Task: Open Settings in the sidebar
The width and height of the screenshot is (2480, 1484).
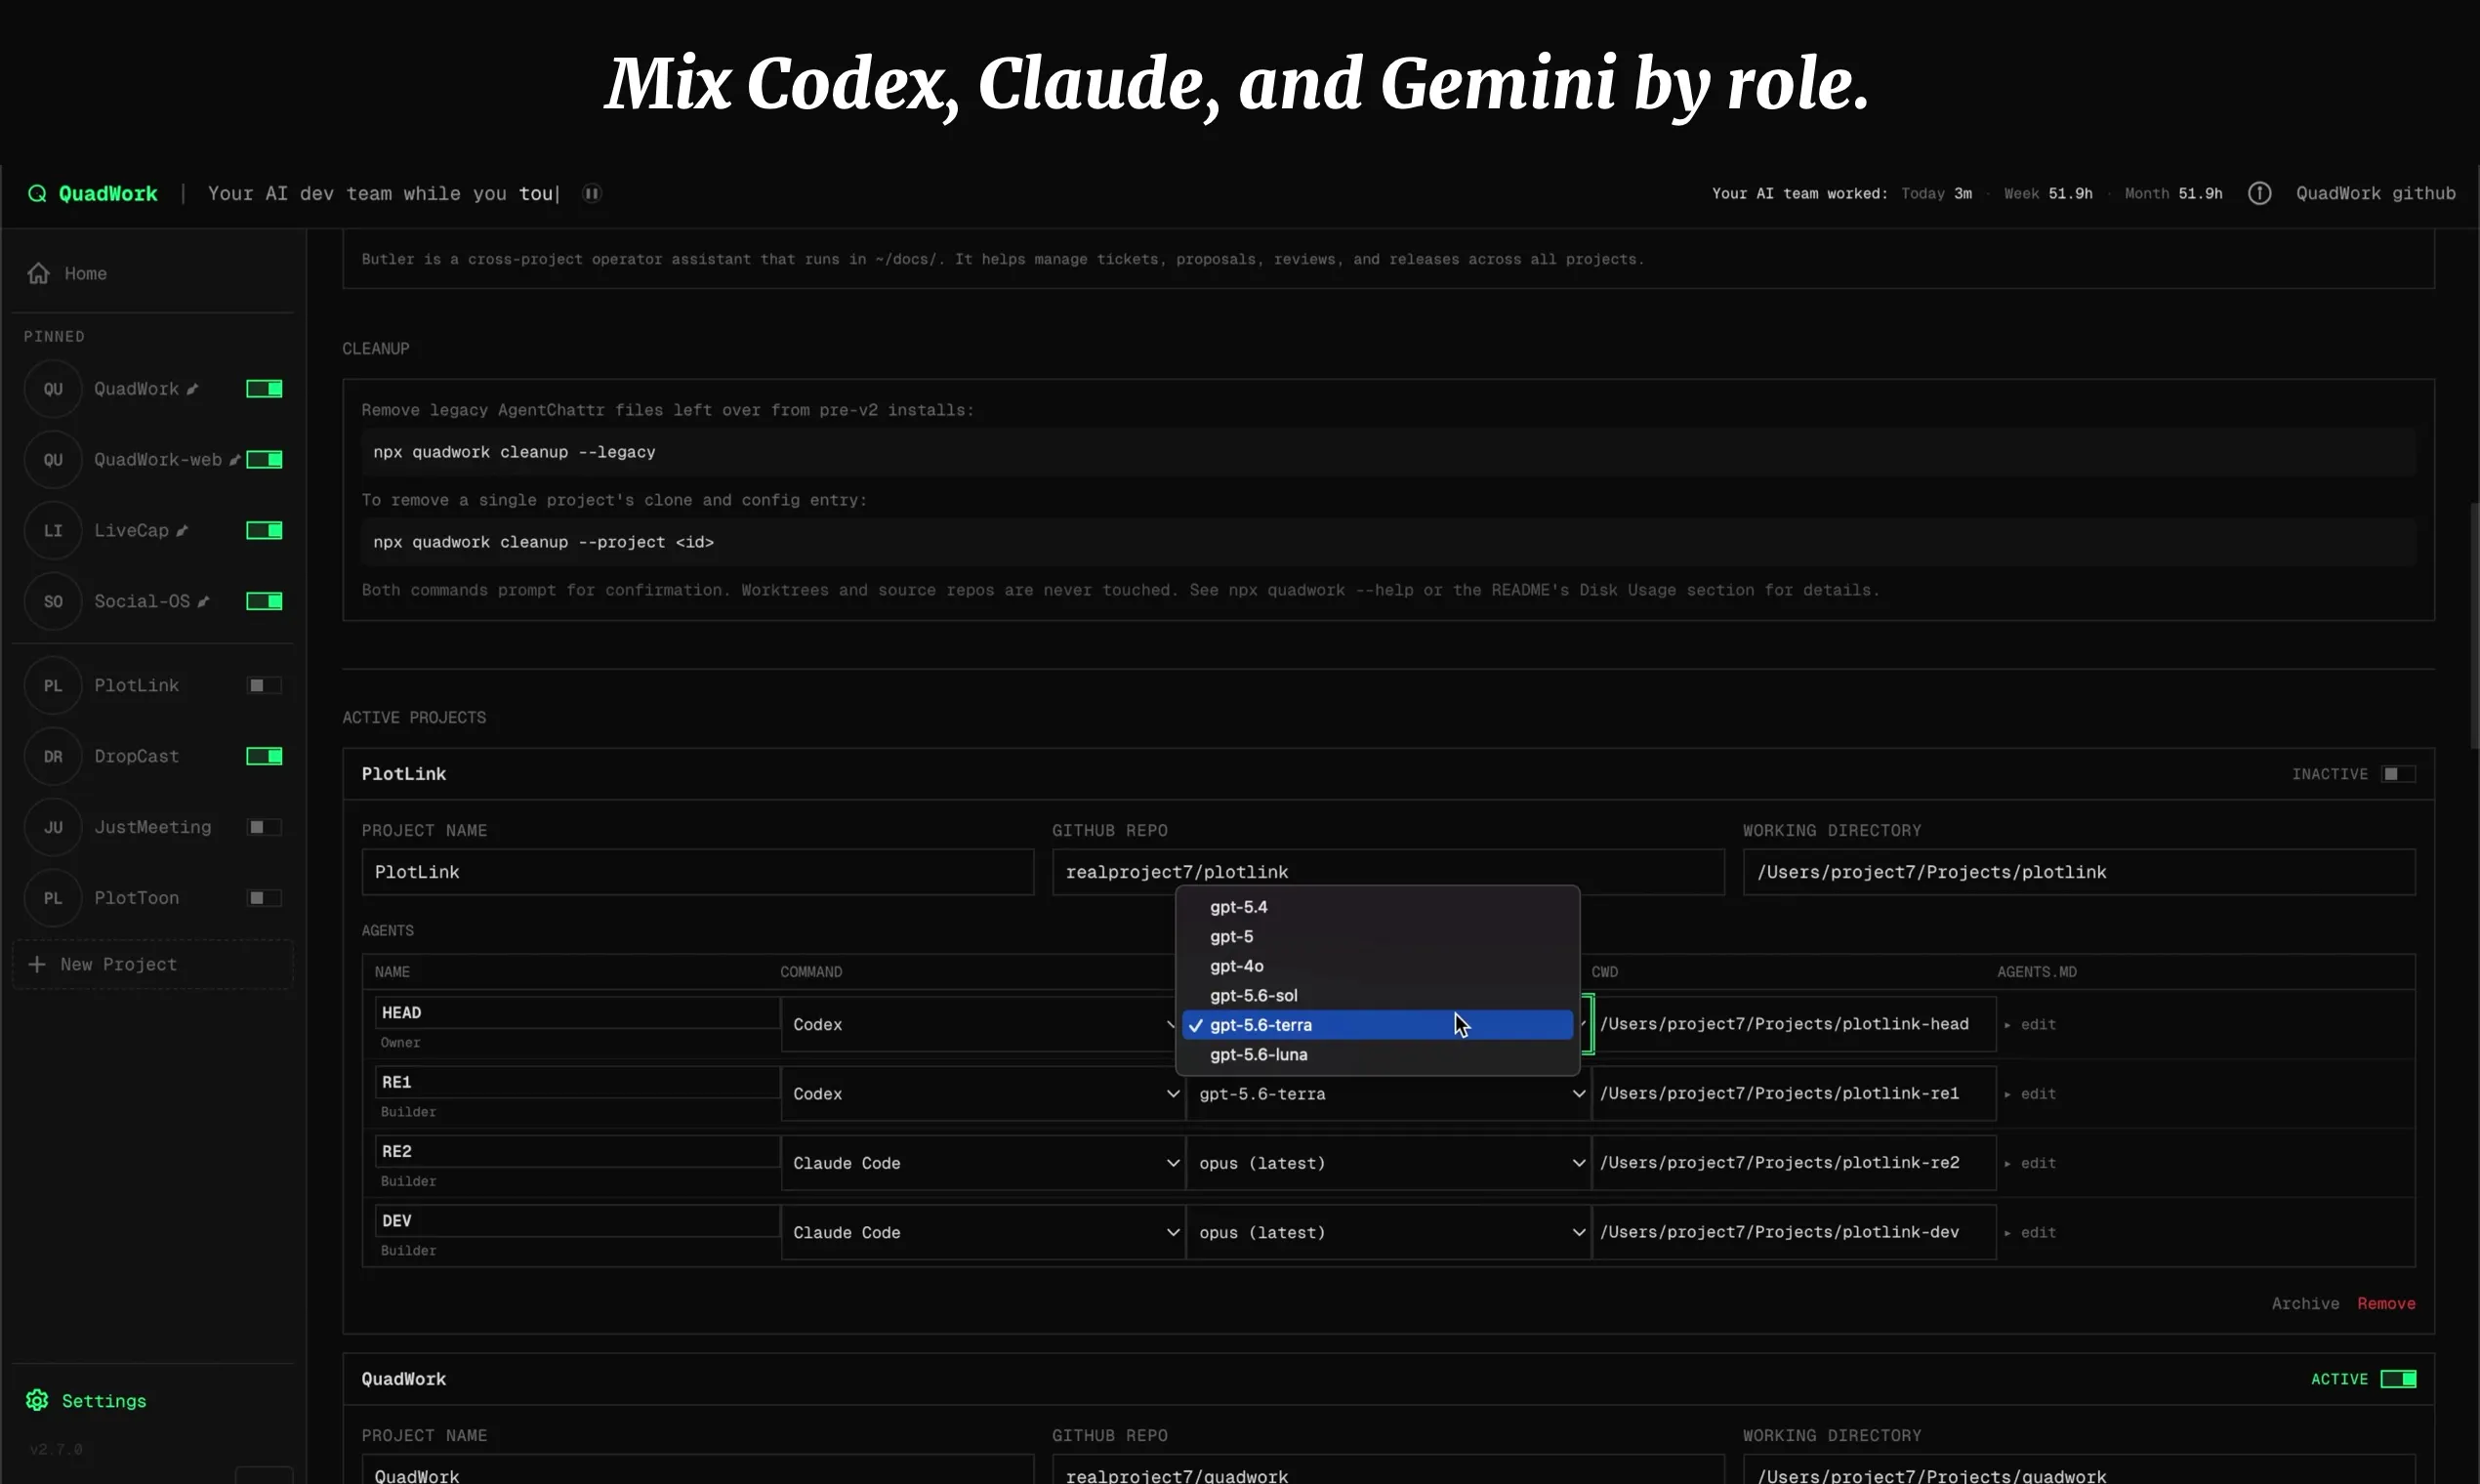Action: [104, 1401]
